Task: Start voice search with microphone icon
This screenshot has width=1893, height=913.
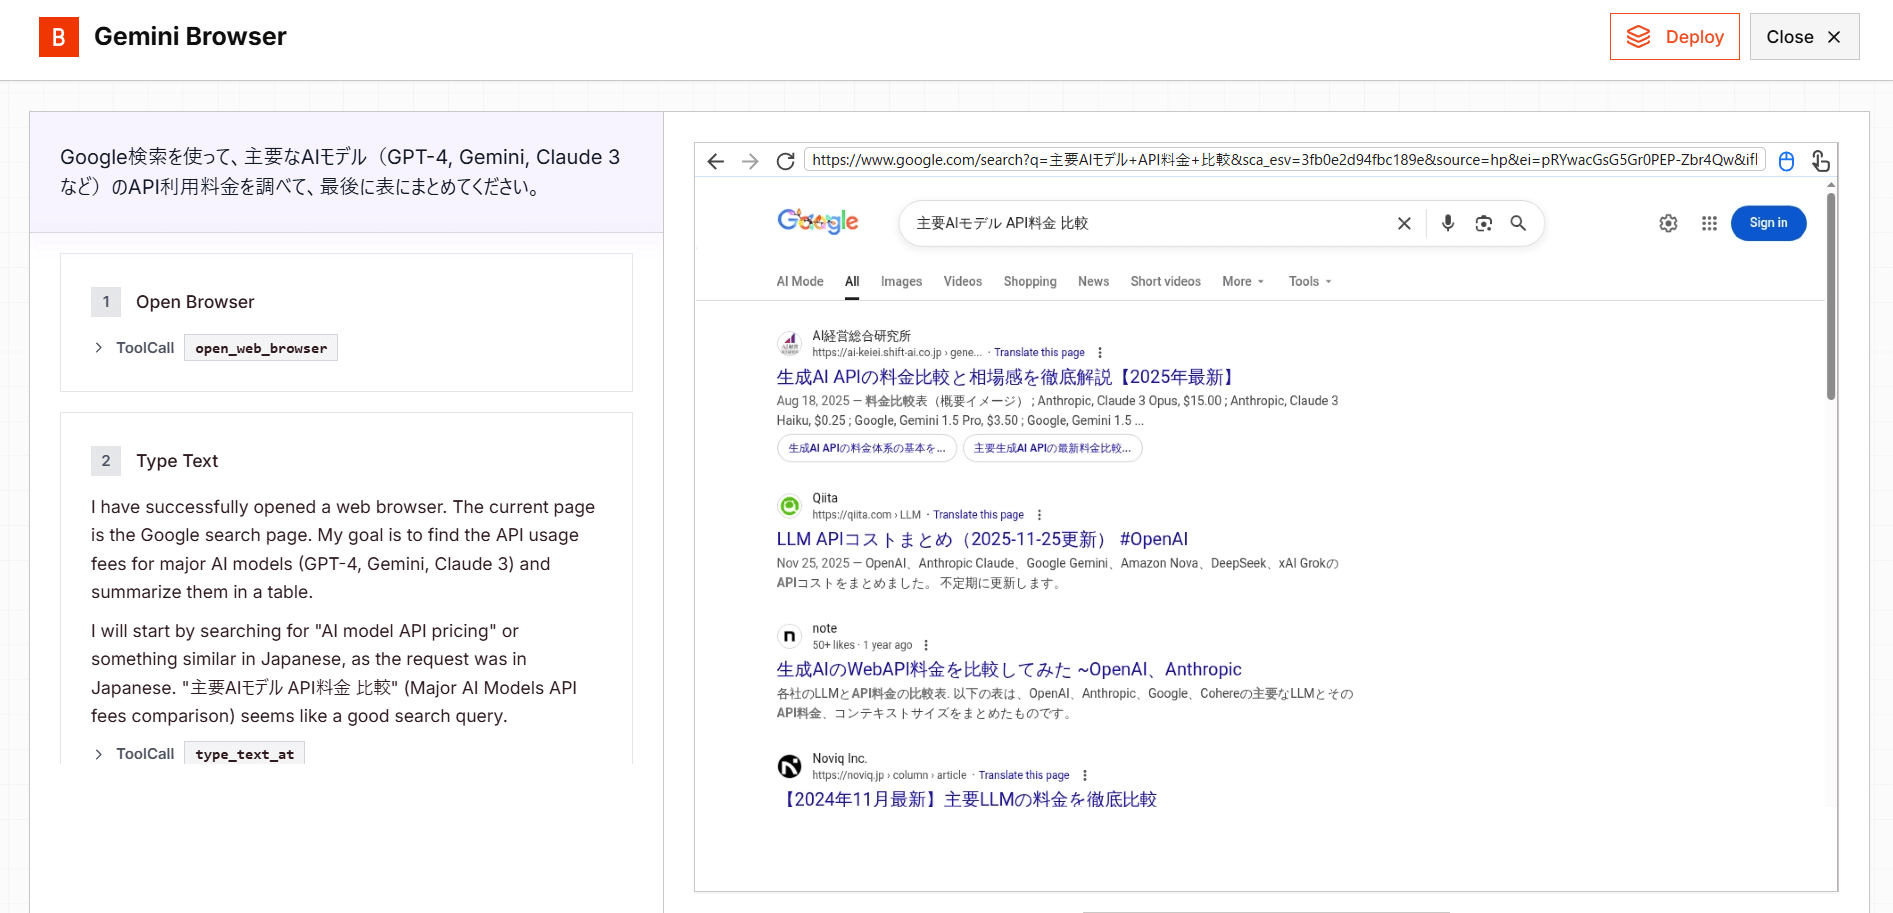Action: pos(1447,223)
